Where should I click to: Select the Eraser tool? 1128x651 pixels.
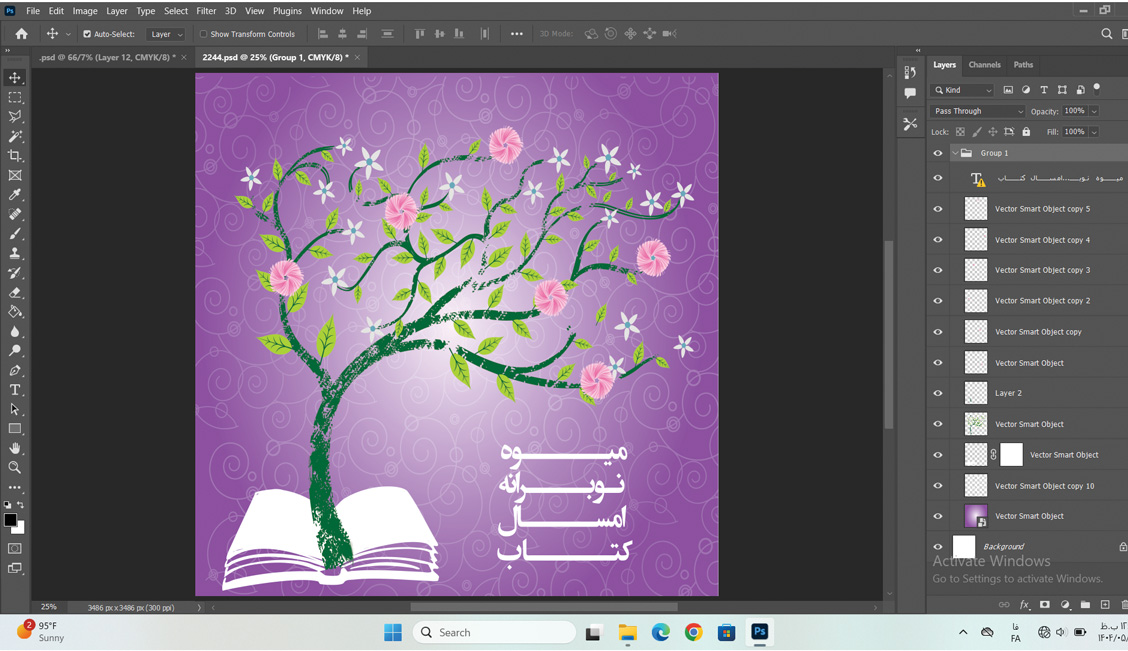pos(14,293)
